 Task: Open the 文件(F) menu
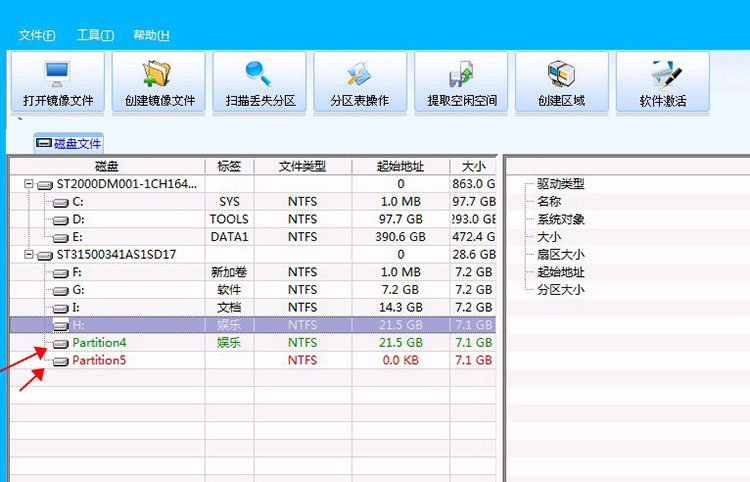pyautogui.click(x=37, y=35)
